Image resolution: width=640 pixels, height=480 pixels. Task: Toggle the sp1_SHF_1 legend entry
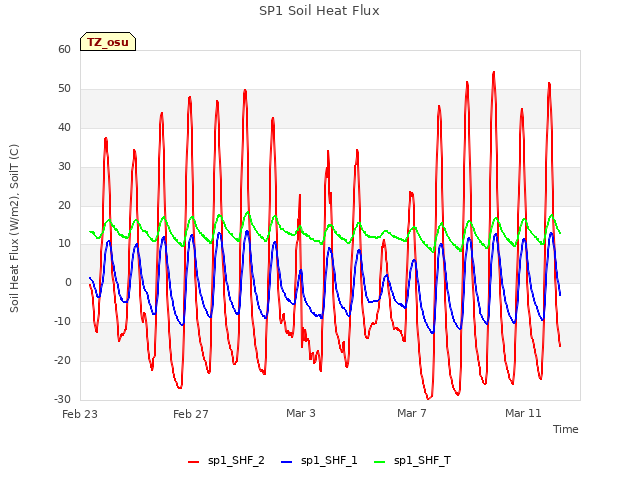tap(319, 461)
